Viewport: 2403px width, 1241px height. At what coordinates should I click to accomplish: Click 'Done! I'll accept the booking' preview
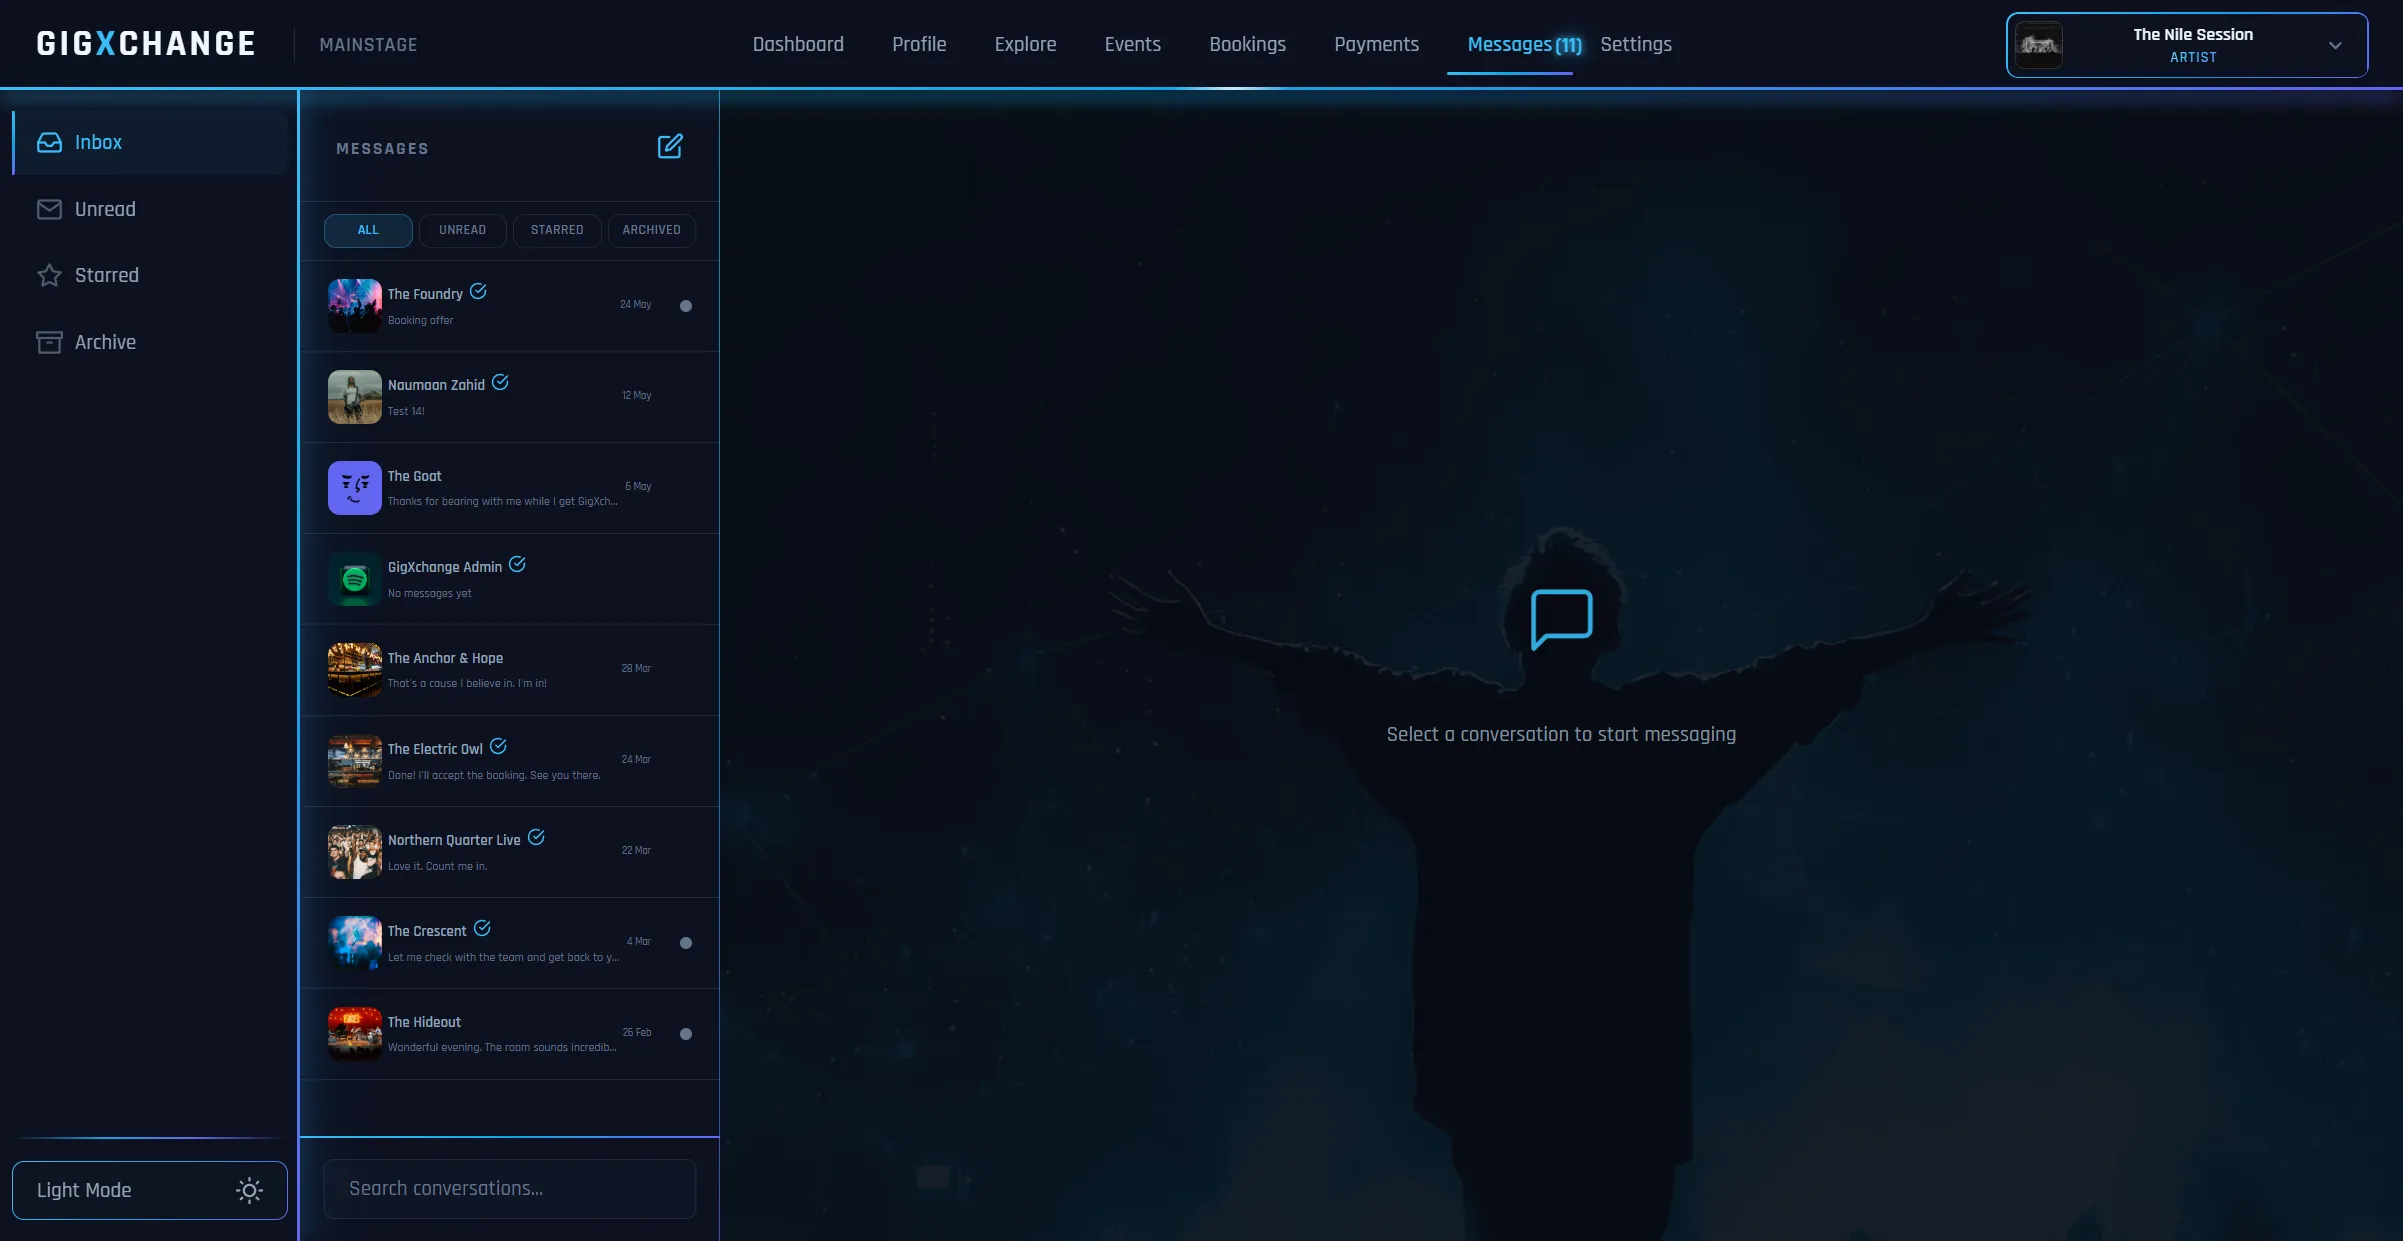click(x=494, y=775)
